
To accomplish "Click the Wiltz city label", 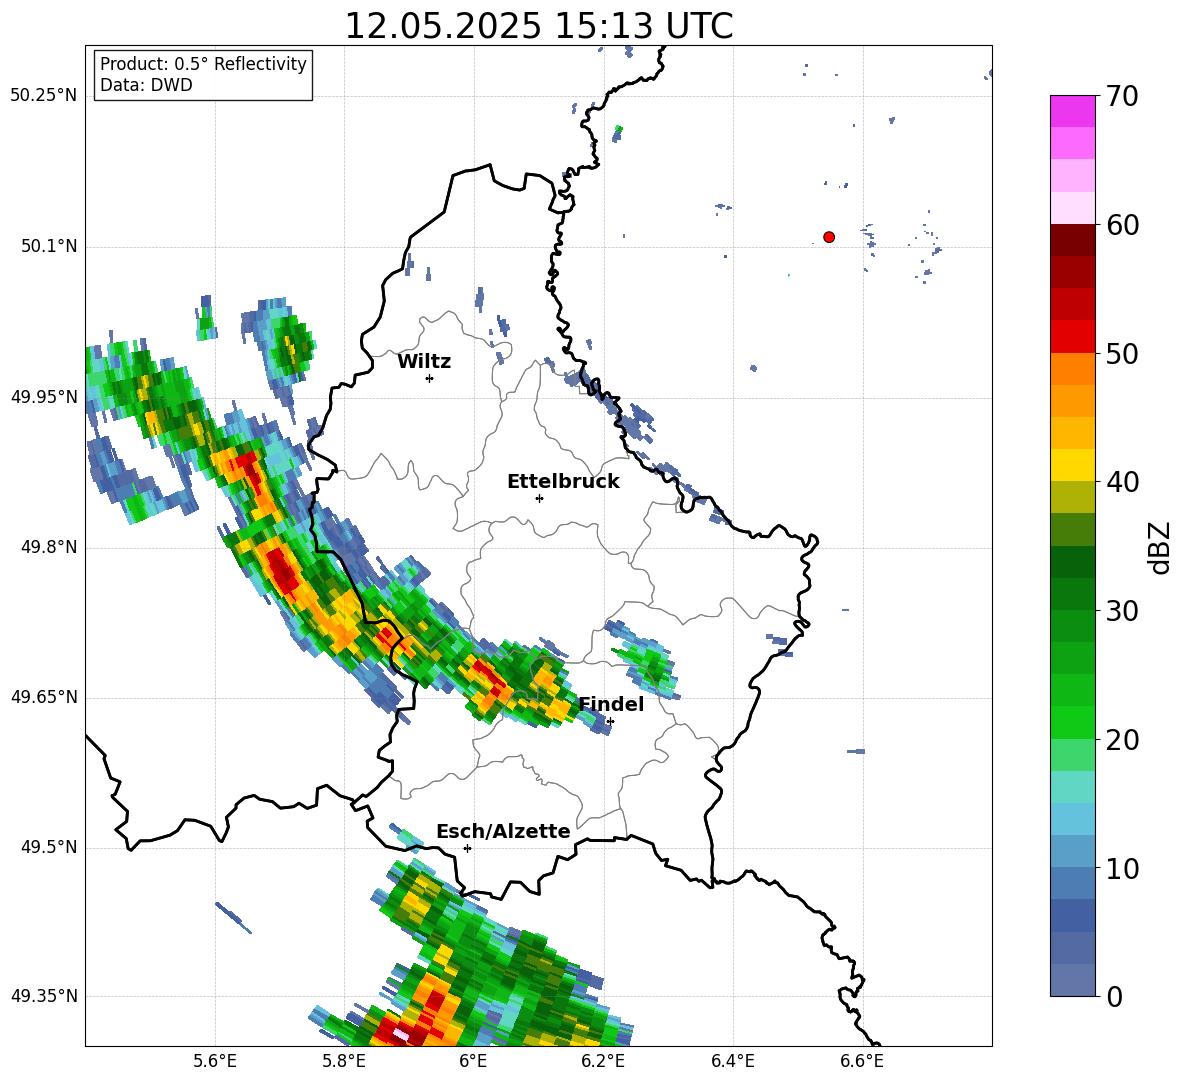I will (x=424, y=362).
